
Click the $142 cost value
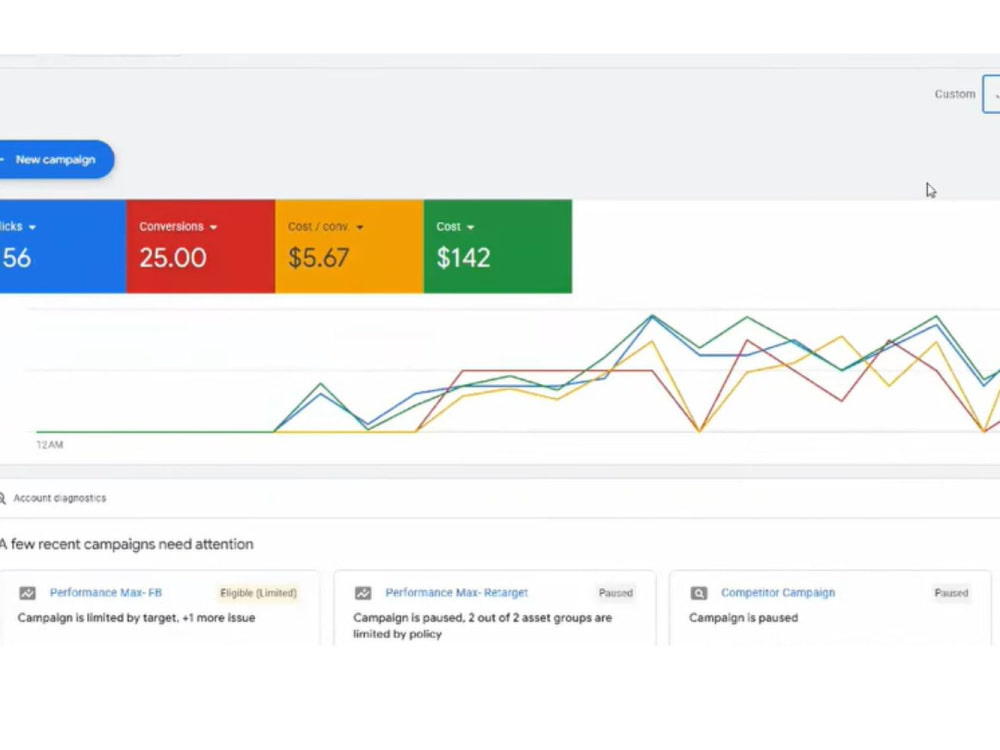point(464,258)
